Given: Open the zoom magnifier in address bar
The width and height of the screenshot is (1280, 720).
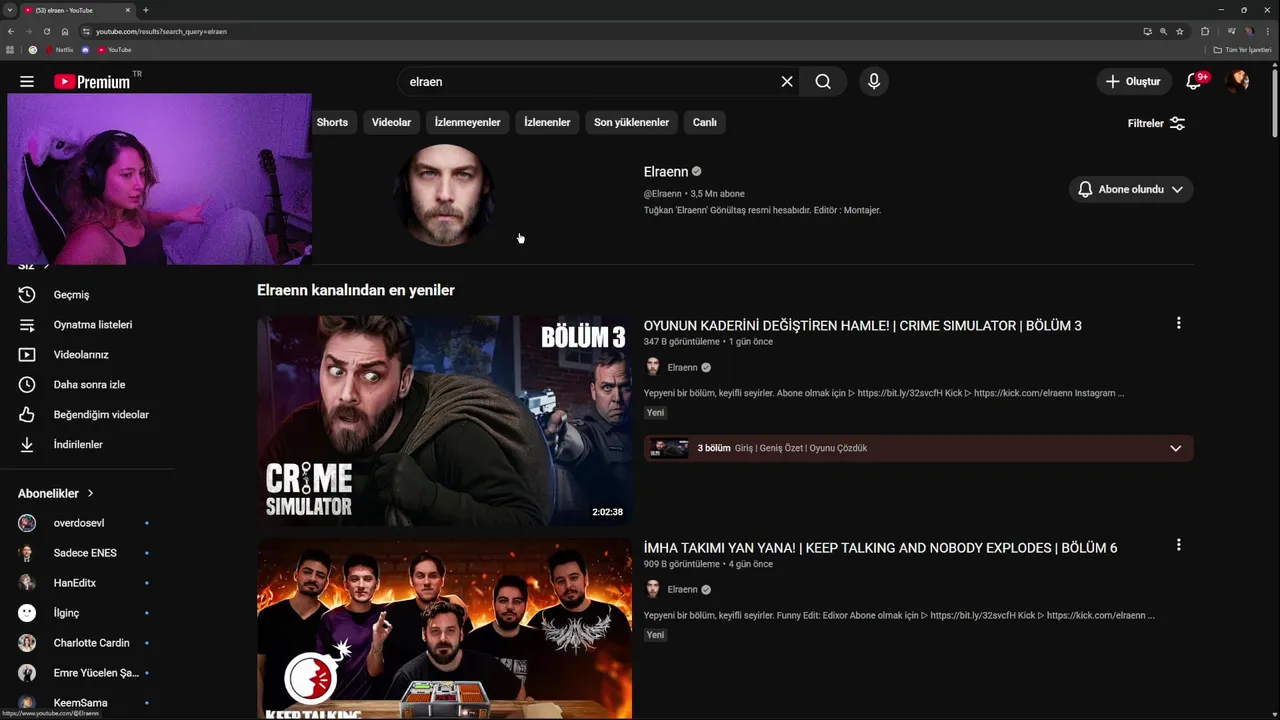Looking at the screenshot, I should [1163, 31].
